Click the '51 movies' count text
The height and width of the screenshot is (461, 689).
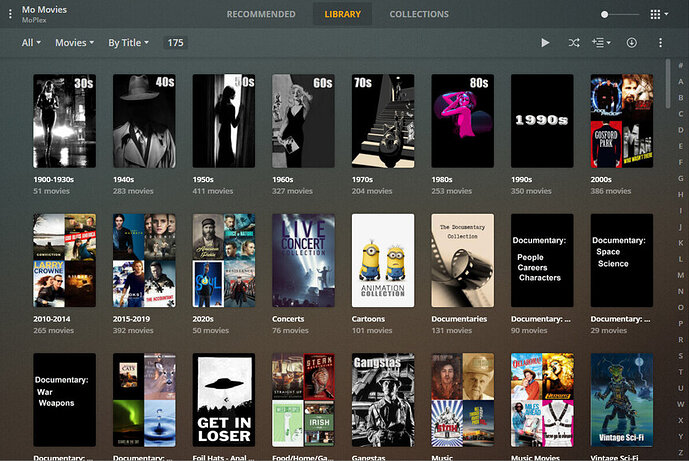51,191
